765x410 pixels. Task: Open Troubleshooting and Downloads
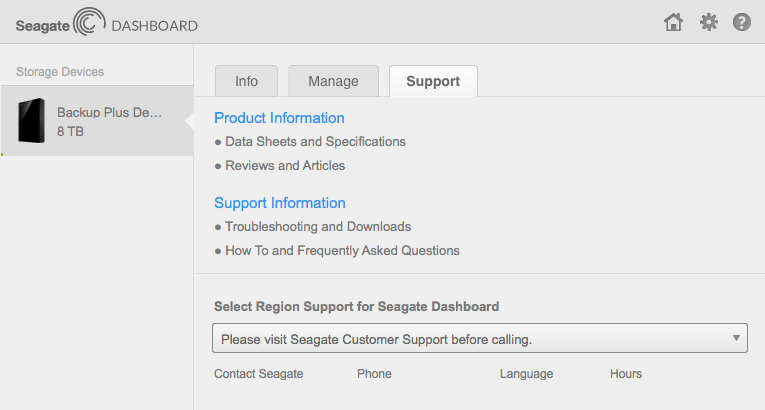click(x=318, y=226)
